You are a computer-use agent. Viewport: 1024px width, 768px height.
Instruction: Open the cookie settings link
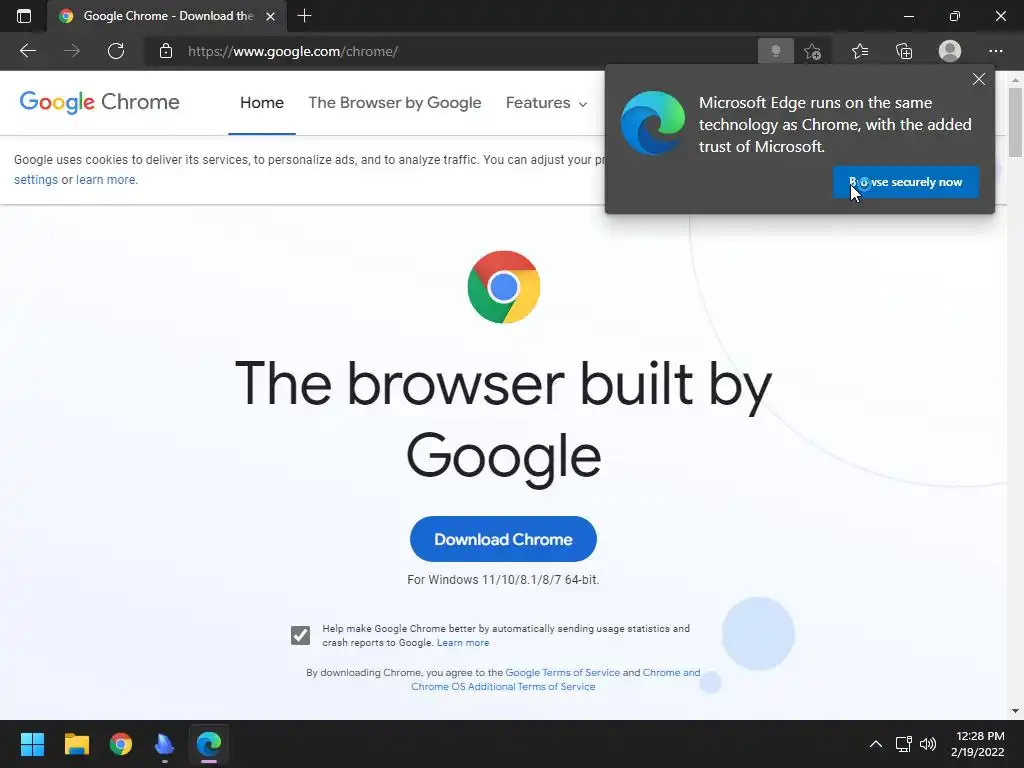(x=36, y=180)
